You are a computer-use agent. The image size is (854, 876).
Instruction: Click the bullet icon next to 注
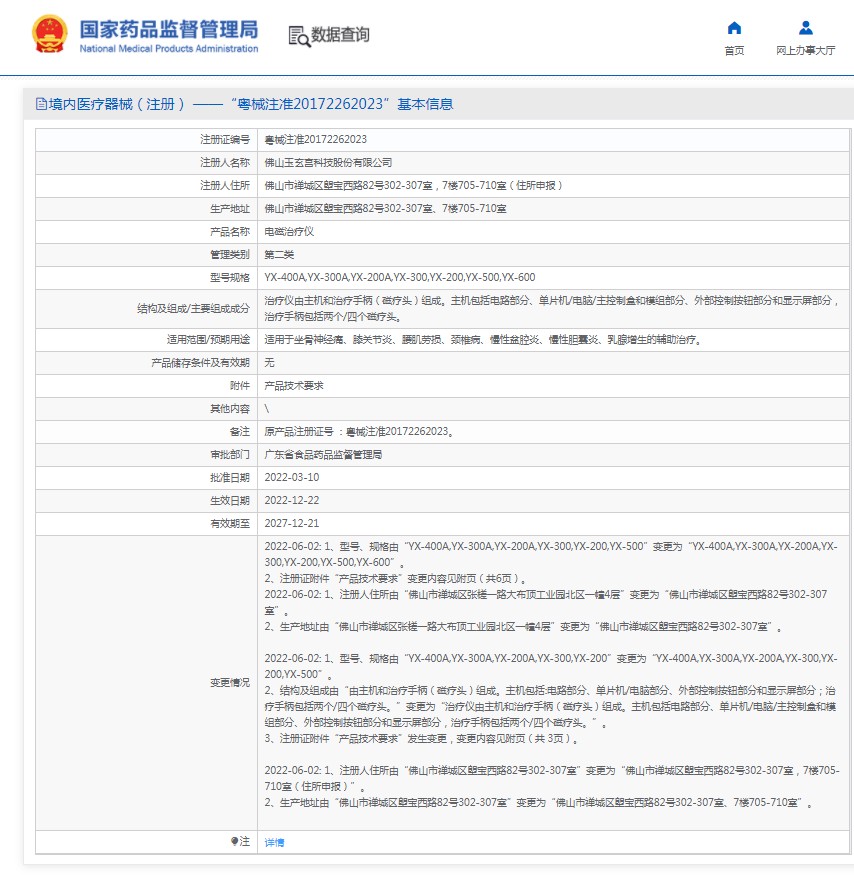pos(235,841)
